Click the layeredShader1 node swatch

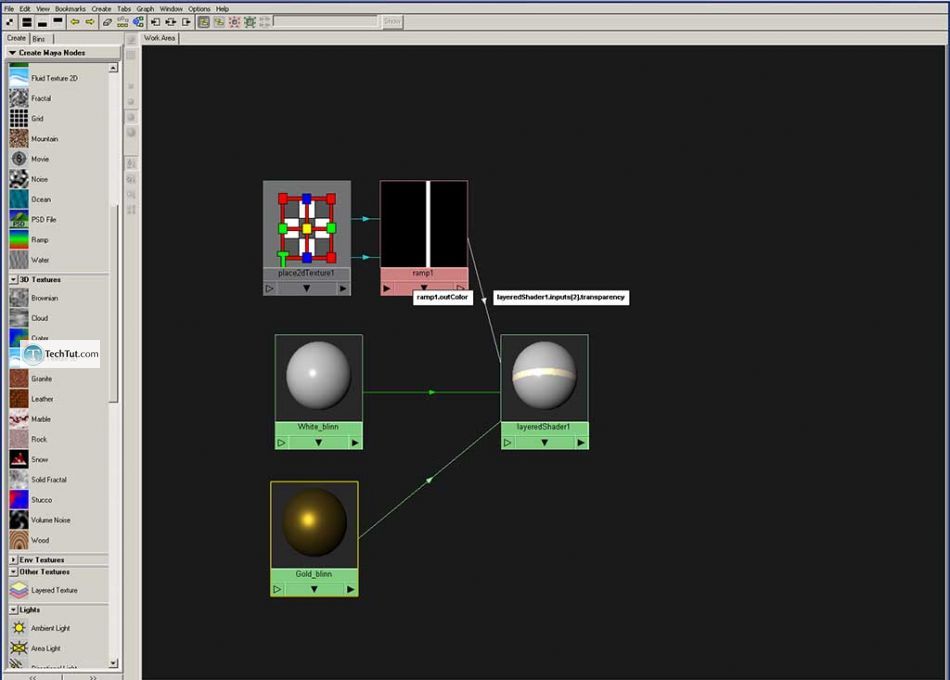coord(544,378)
